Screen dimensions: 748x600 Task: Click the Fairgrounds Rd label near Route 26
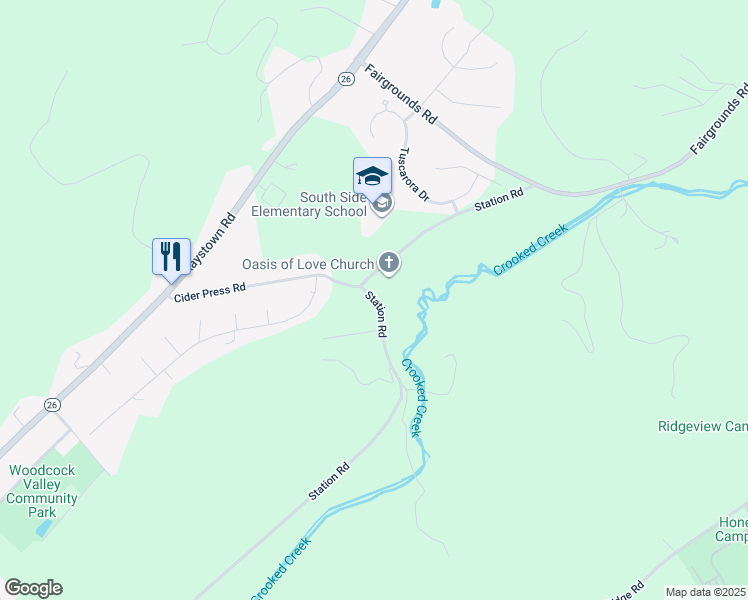tap(401, 94)
